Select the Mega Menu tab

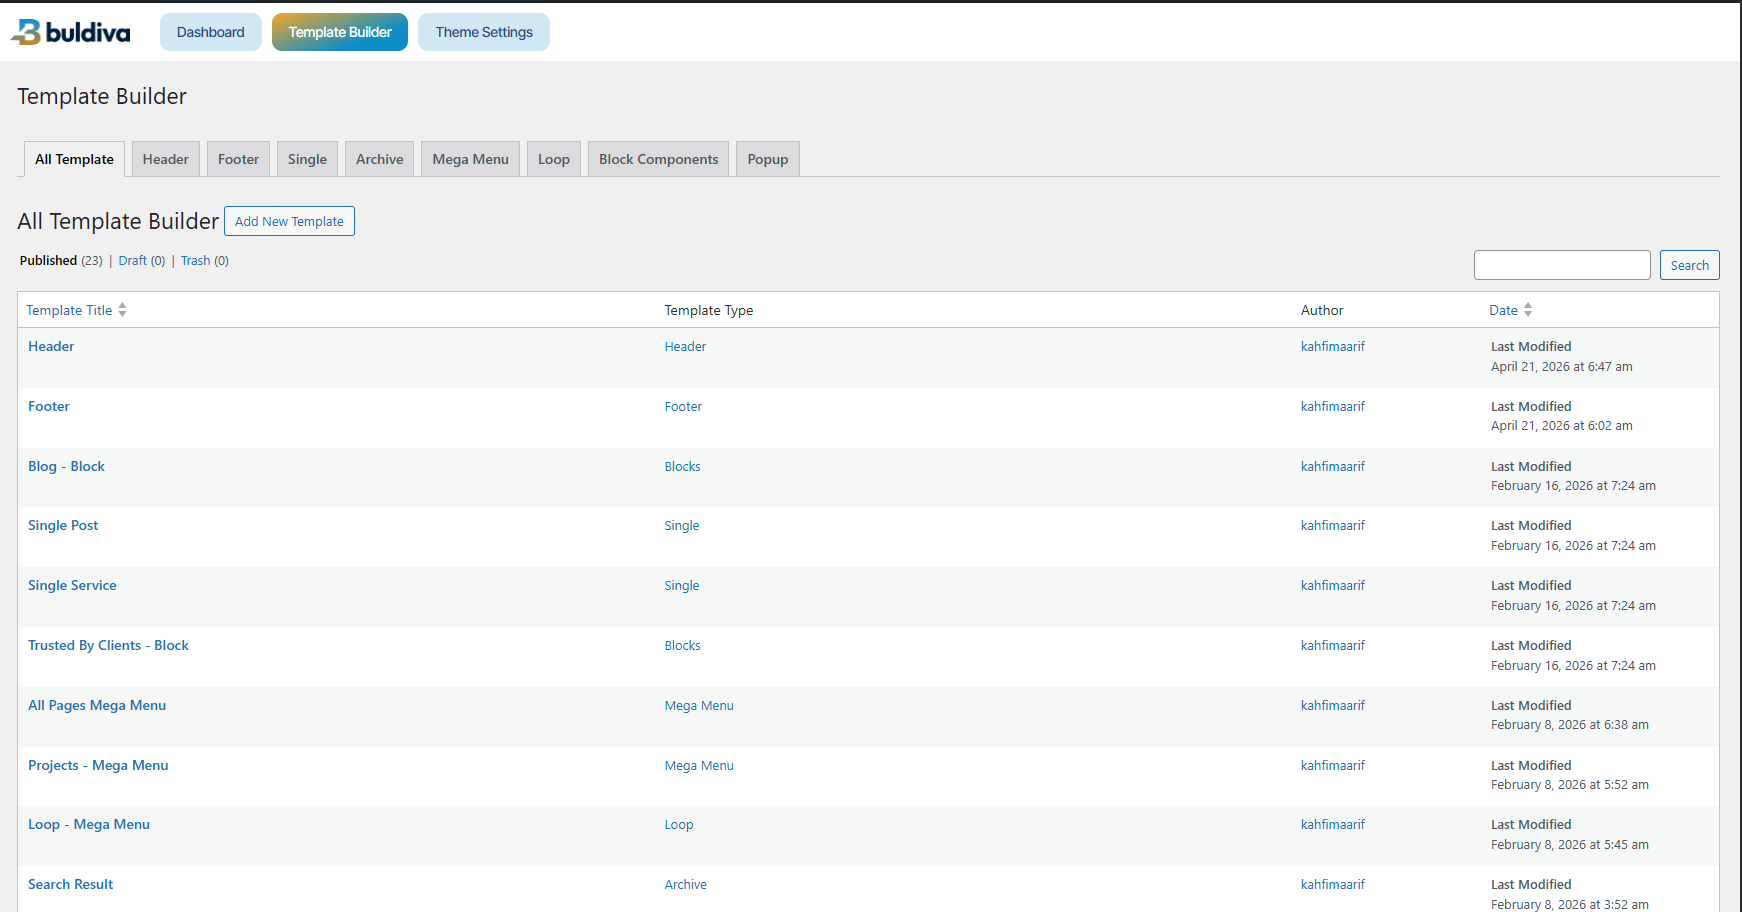(470, 159)
